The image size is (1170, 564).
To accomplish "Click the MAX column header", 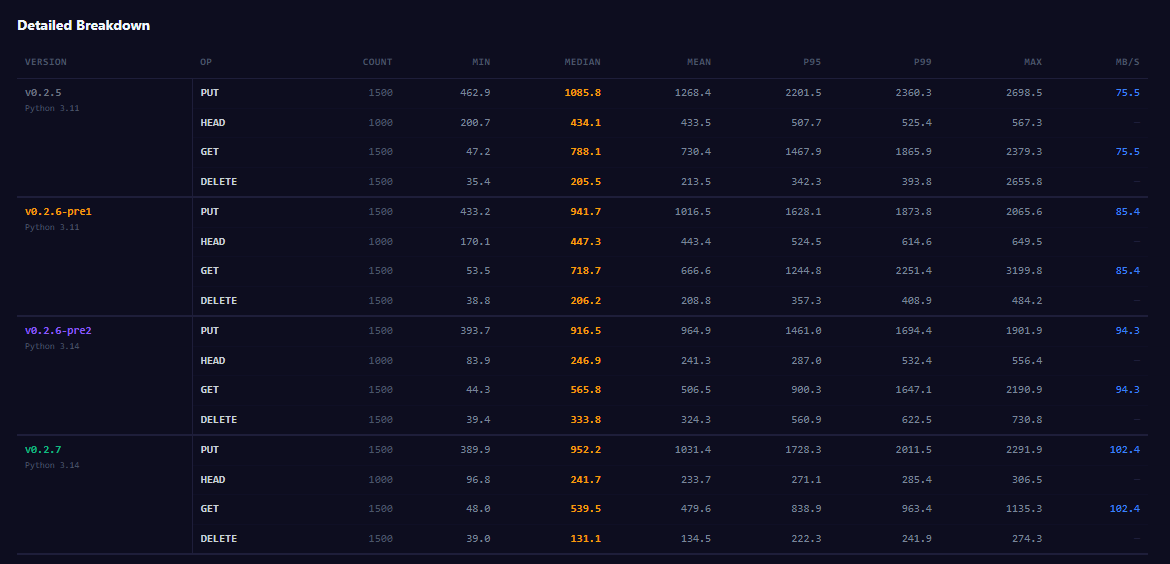I will [x=1032, y=62].
